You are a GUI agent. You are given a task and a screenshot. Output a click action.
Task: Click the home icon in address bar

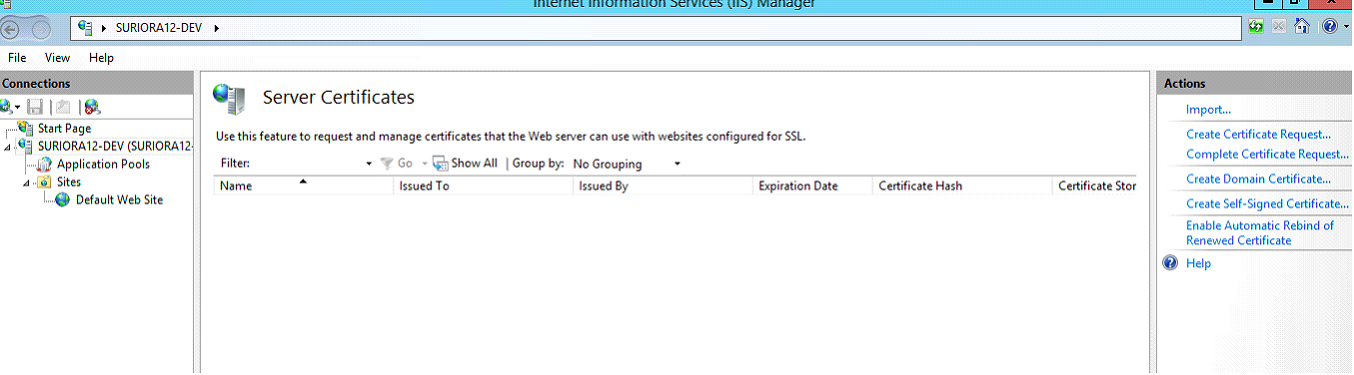coord(1302,27)
